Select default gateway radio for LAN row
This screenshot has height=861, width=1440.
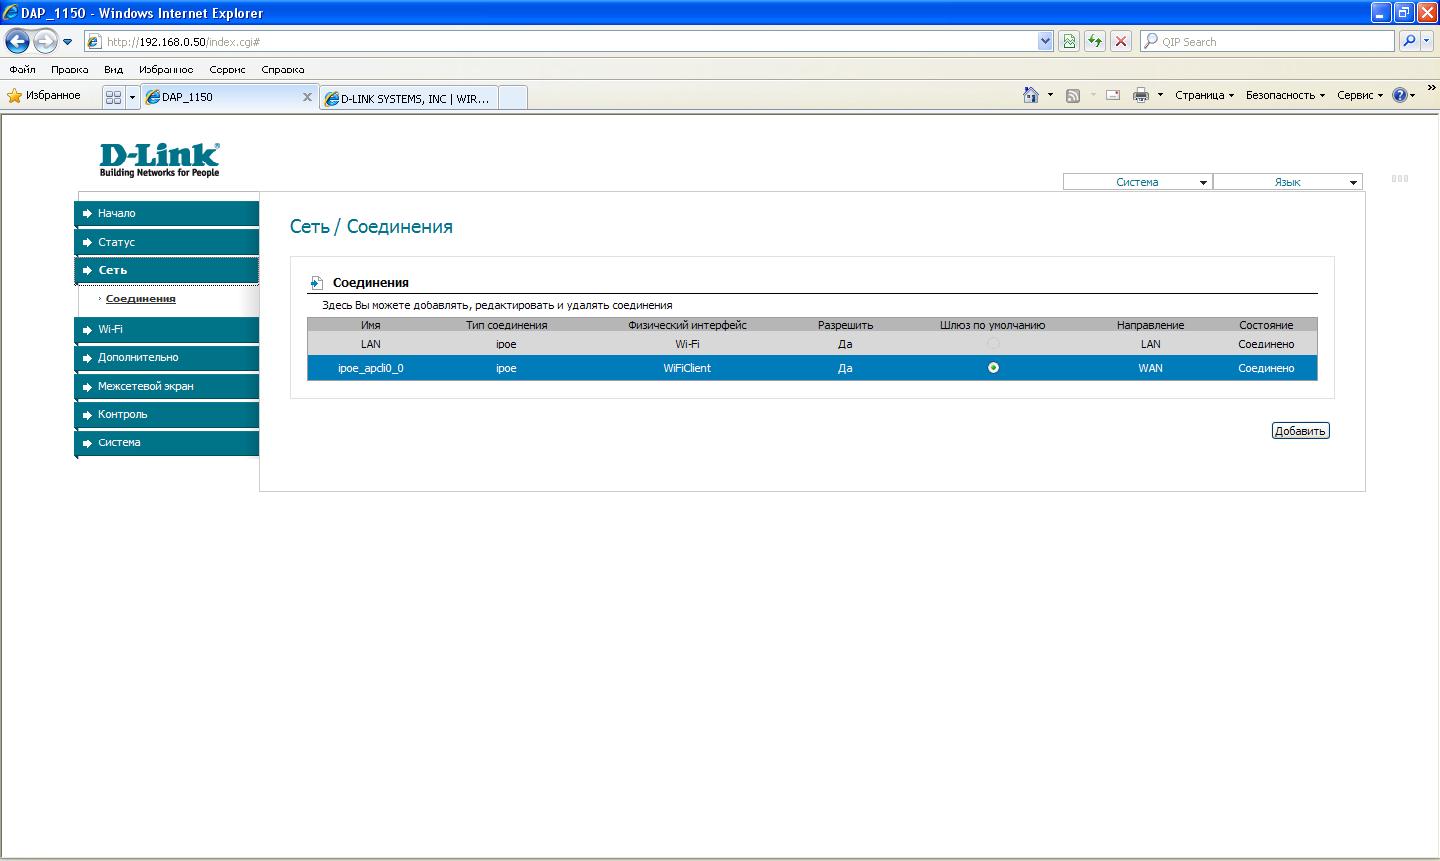[993, 344]
